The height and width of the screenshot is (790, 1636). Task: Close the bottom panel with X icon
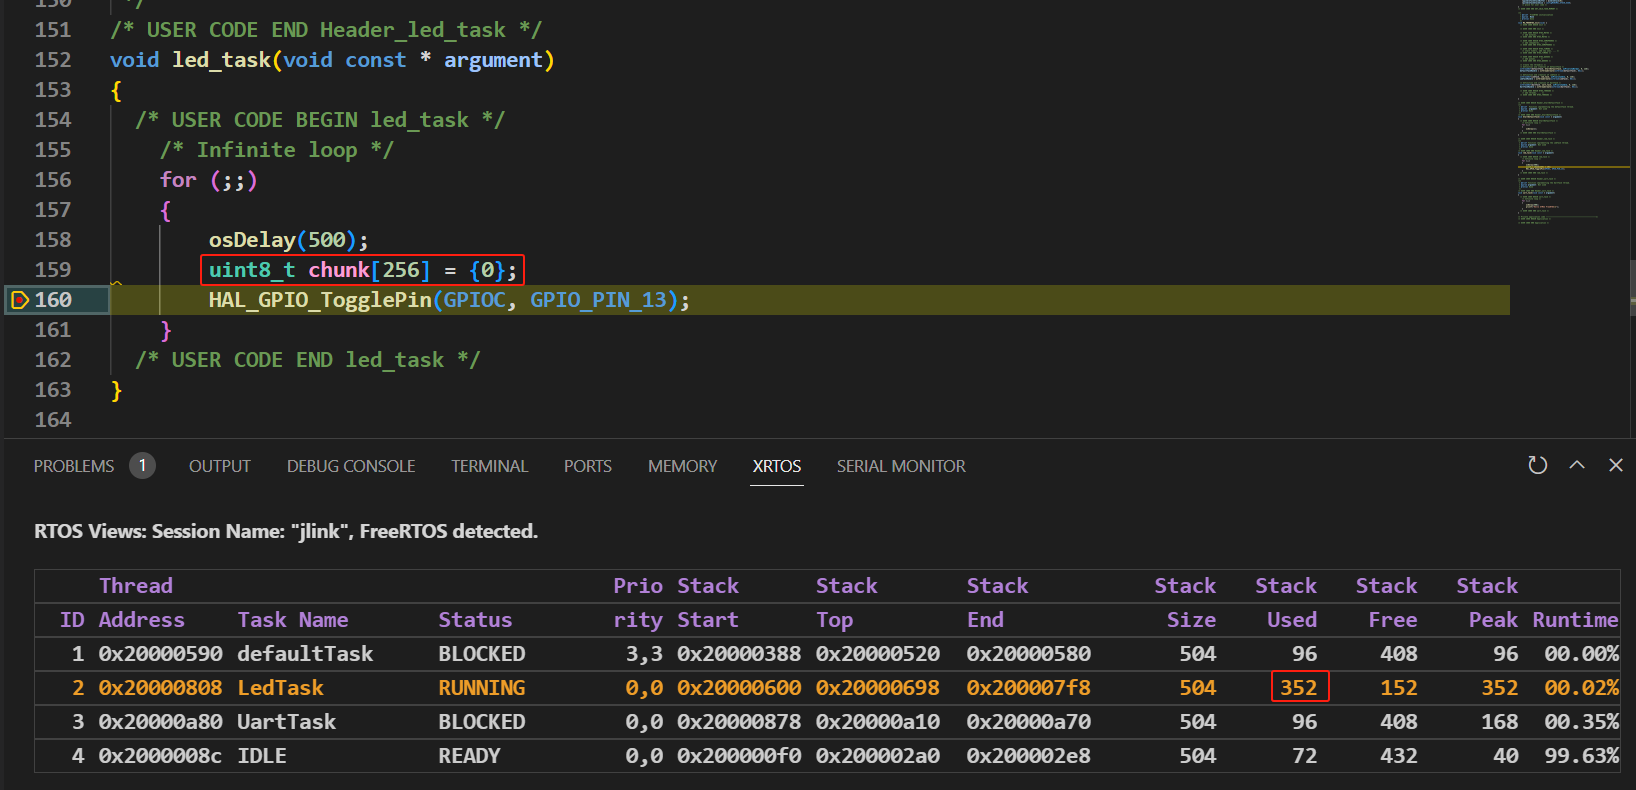(1616, 465)
